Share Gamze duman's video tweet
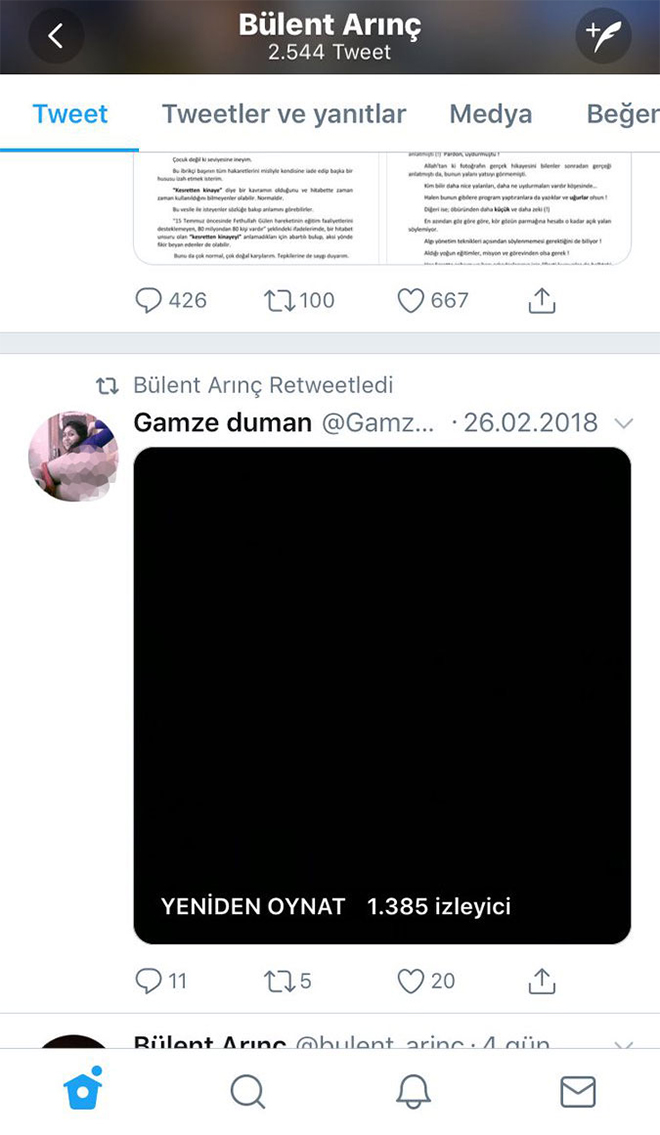This screenshot has height=1135, width=660. (x=541, y=981)
